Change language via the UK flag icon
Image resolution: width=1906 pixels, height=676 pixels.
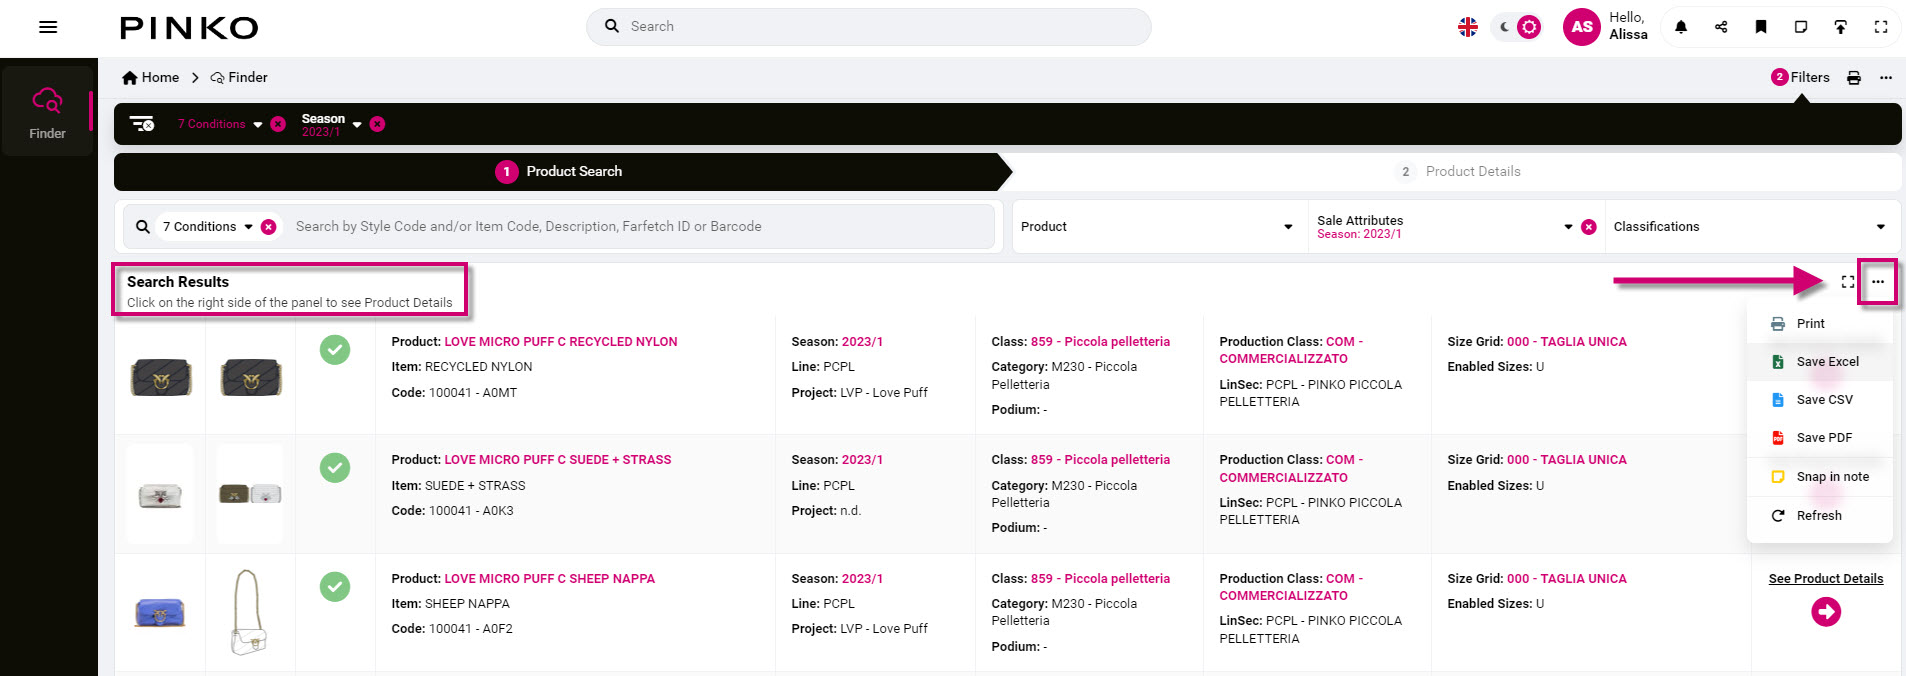click(x=1468, y=27)
